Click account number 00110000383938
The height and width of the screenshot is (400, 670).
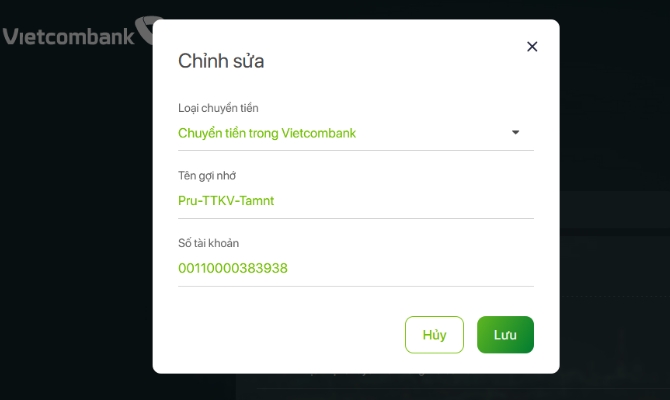click(x=233, y=268)
